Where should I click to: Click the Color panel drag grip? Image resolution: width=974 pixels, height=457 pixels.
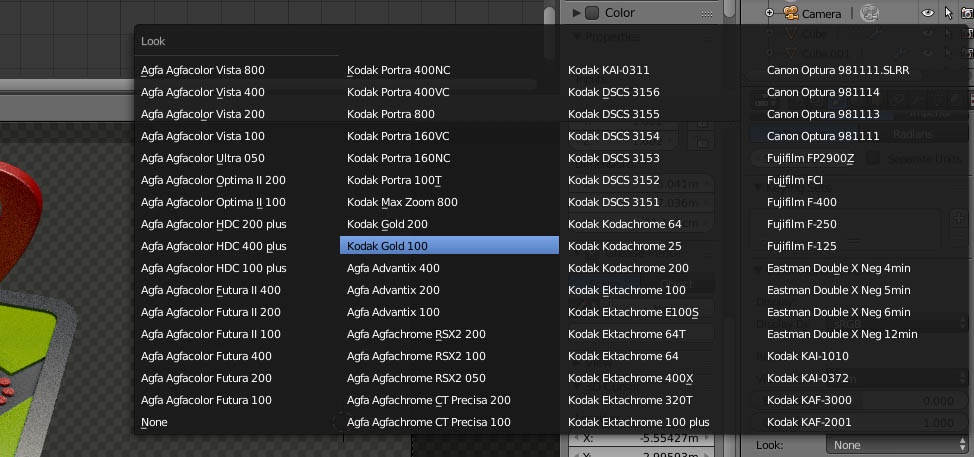(707, 13)
